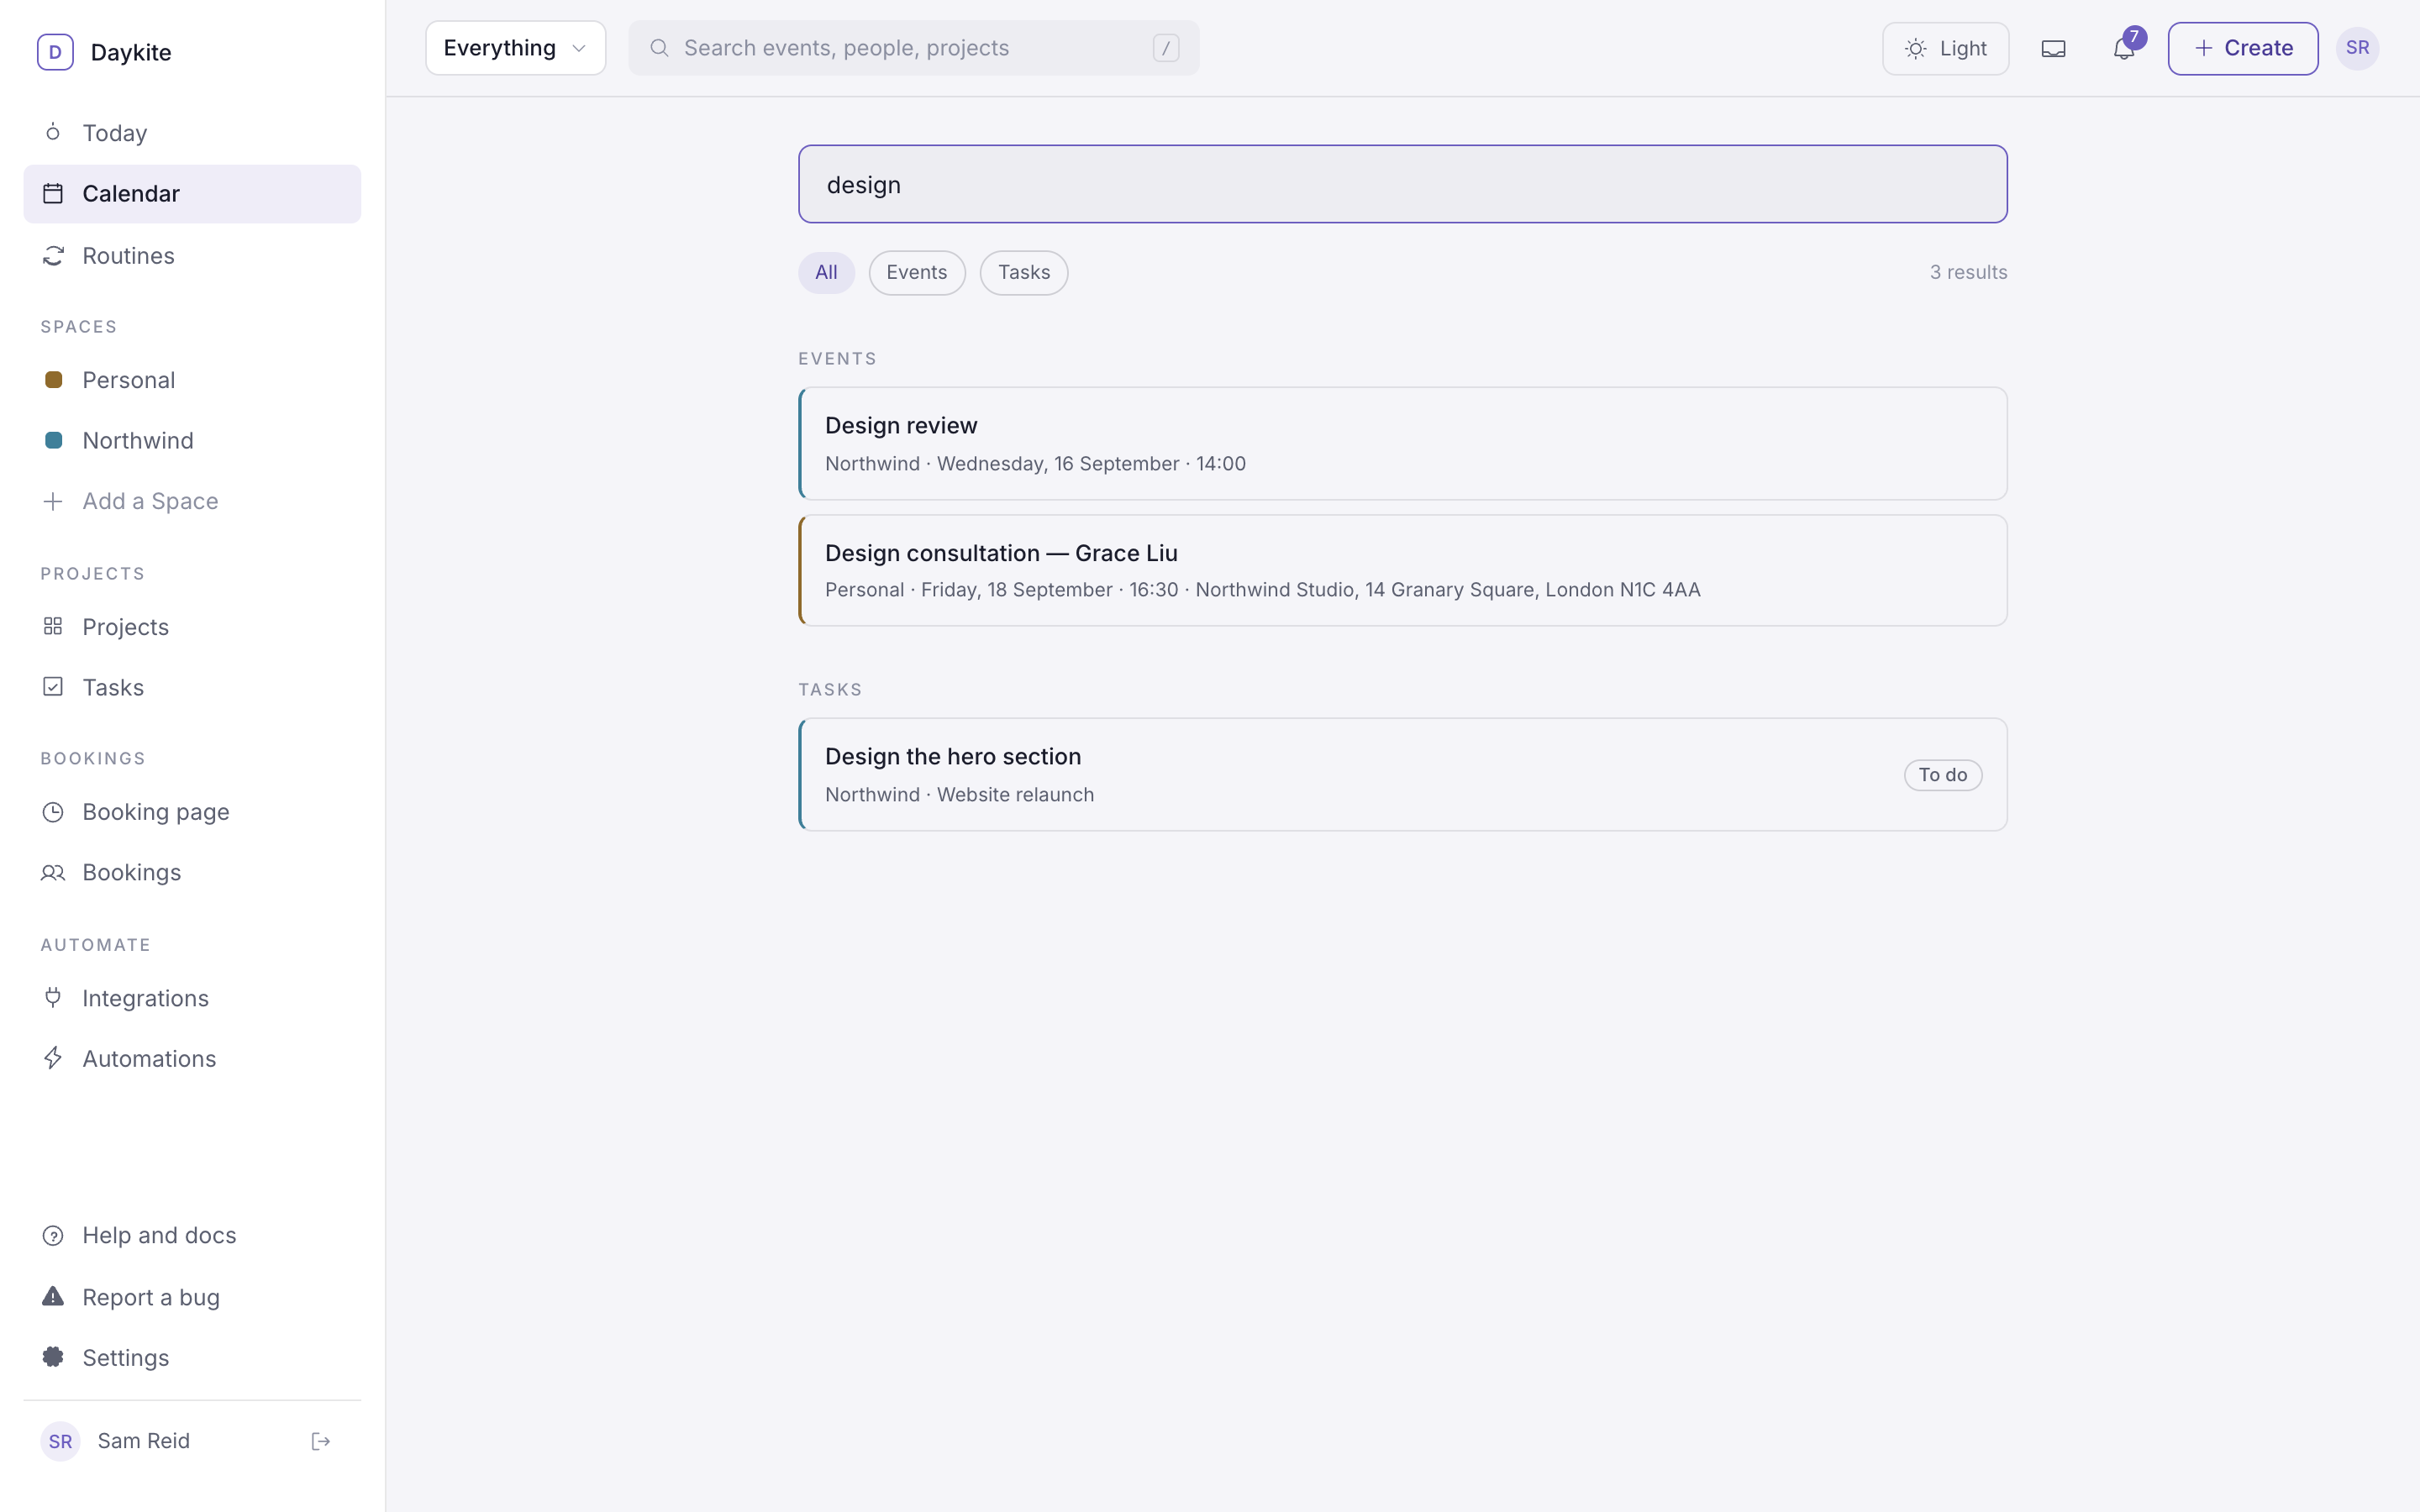The height and width of the screenshot is (1512, 2420).
Task: Open Design consultation — Grace Liu result
Action: coord(1402,570)
